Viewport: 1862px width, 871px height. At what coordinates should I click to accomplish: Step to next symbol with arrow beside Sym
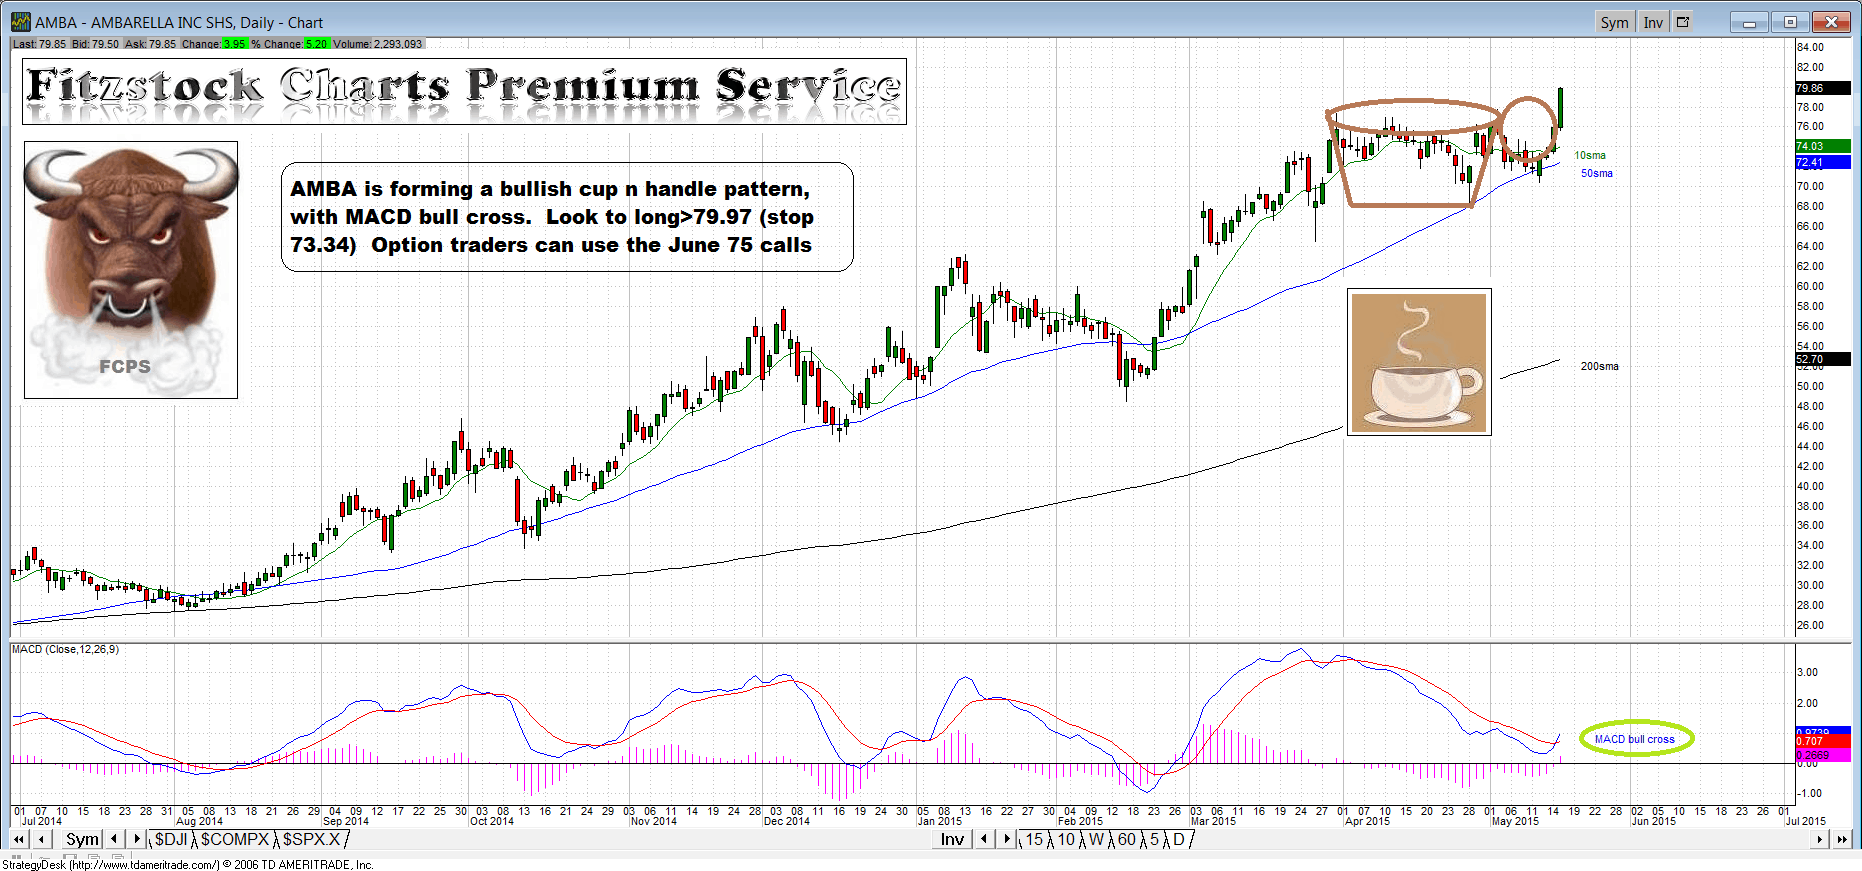point(137,840)
